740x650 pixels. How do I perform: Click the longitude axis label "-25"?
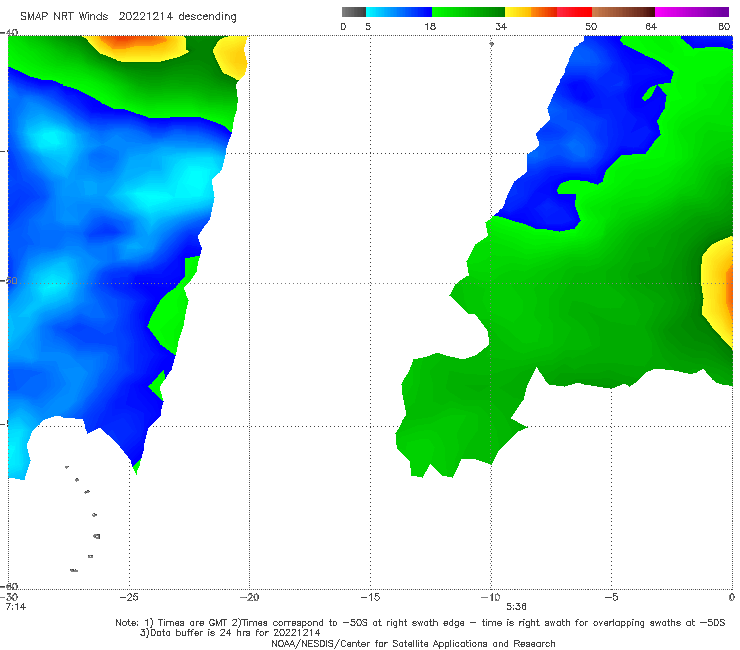pos(129,597)
